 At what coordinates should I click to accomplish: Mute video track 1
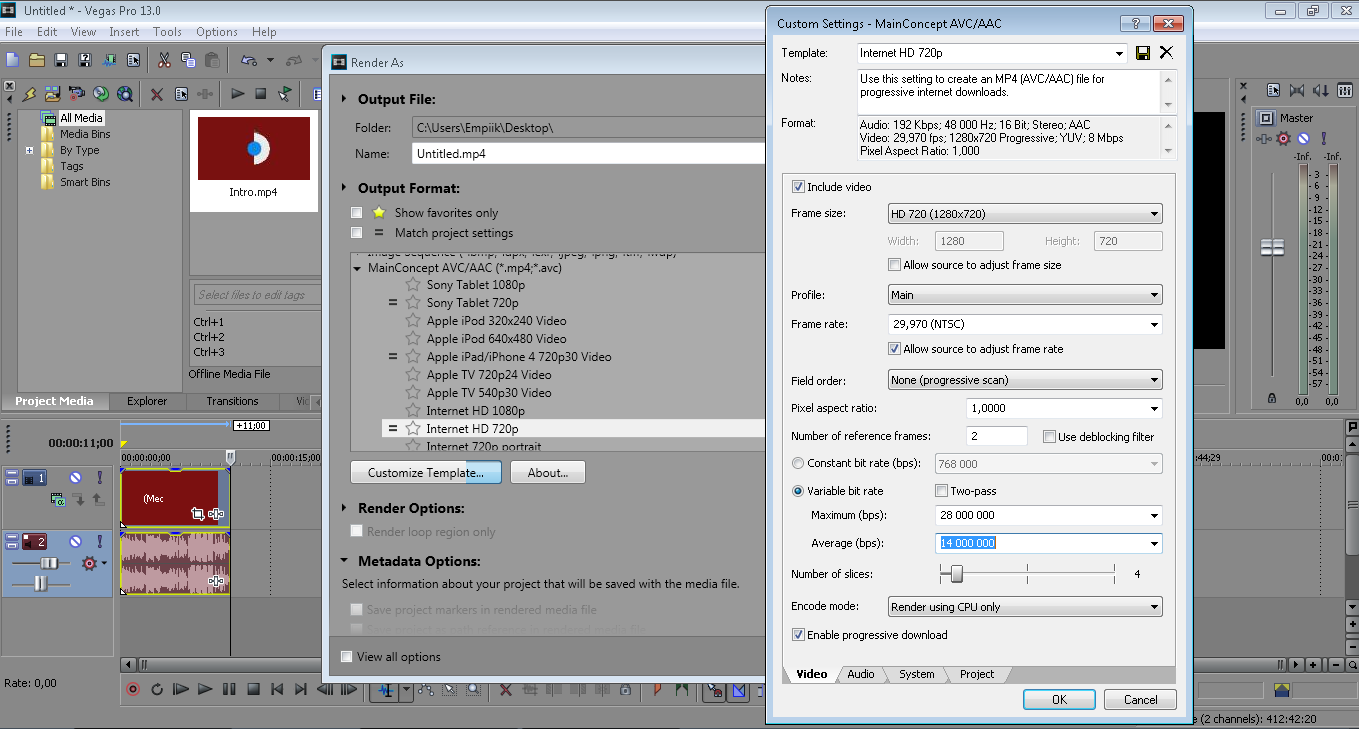point(75,479)
